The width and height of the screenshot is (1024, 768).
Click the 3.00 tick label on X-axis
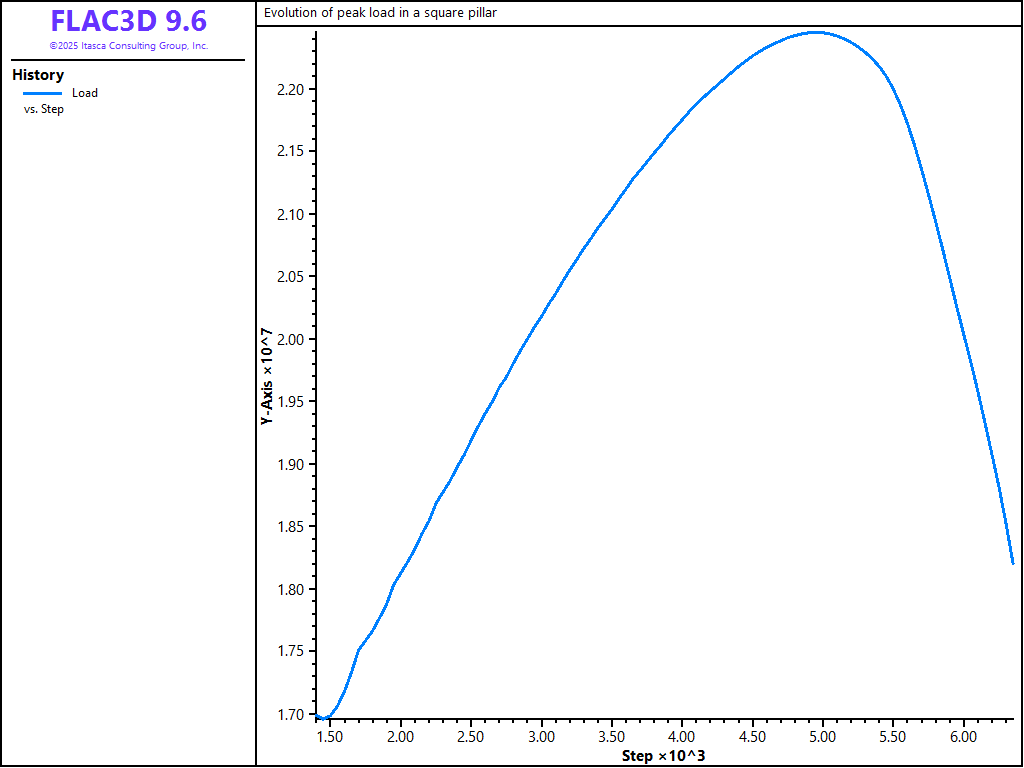click(x=541, y=737)
